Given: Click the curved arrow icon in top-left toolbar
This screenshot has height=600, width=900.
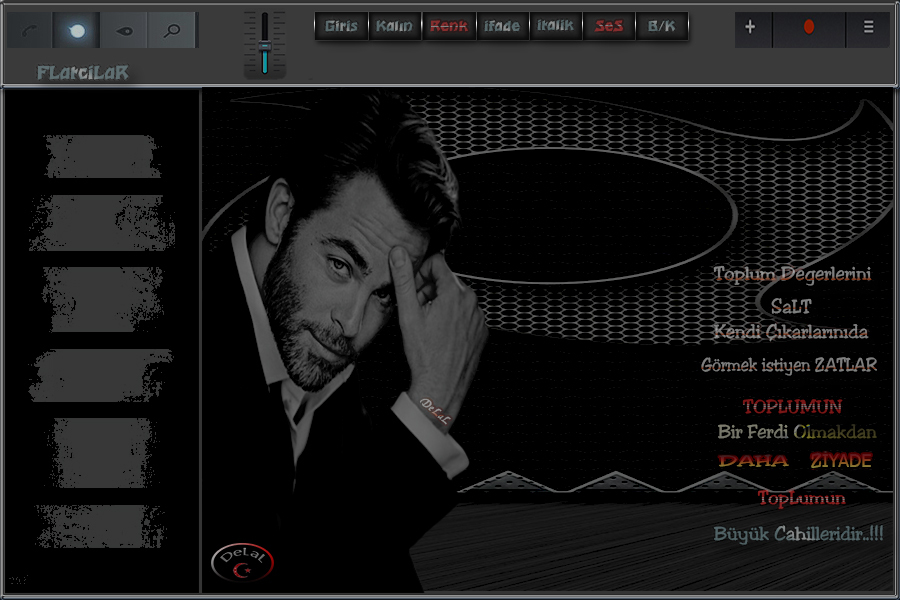Looking at the screenshot, I should click(30, 31).
